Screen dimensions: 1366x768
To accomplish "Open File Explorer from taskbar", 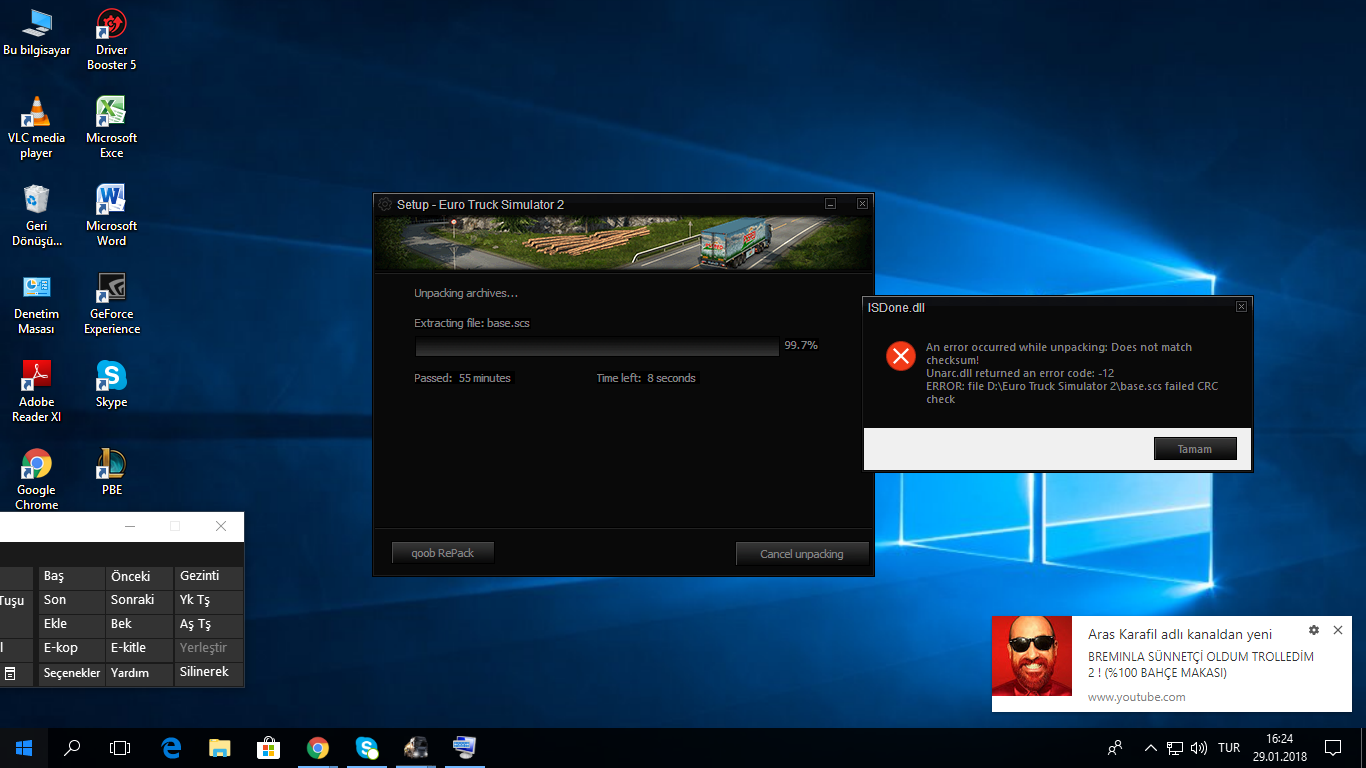I will click(x=220, y=748).
